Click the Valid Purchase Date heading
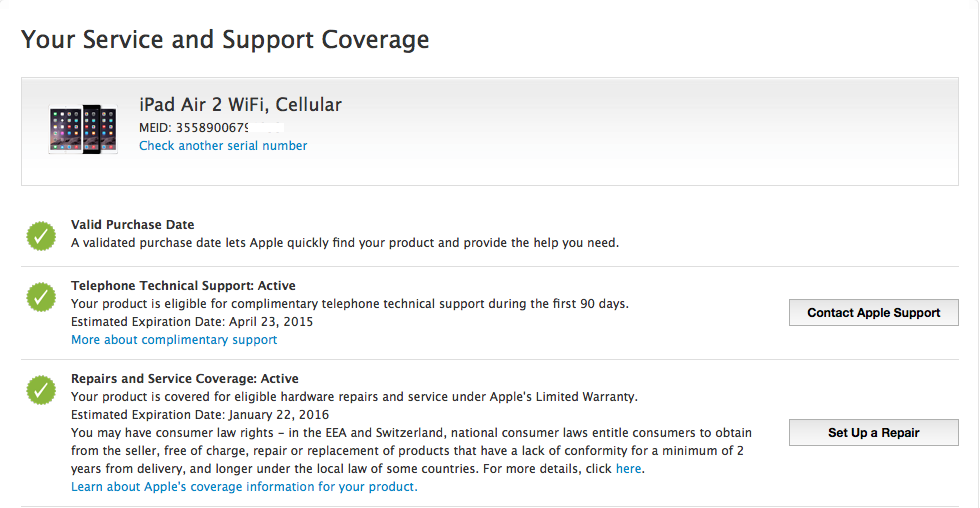 (132, 224)
